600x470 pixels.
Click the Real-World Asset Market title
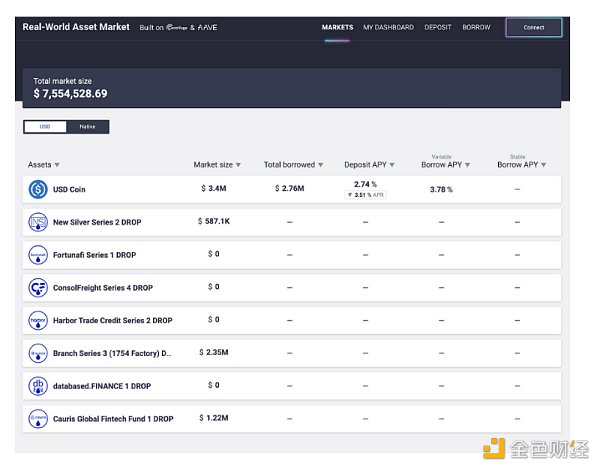[76, 27]
